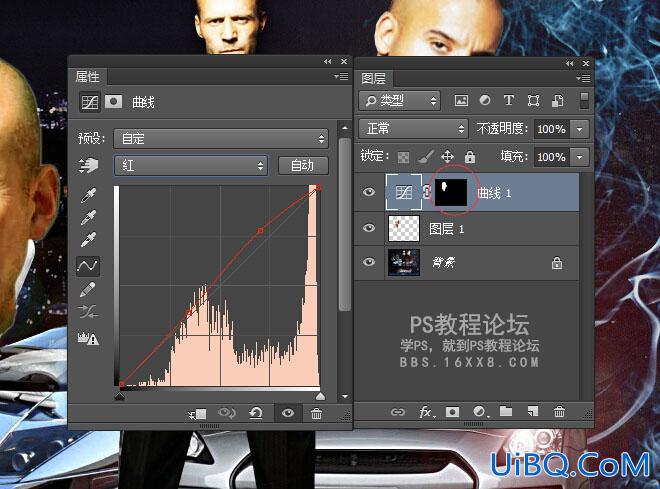Viewport: 660px width, 489px height.
Task: Select the mask icon in Properties panel
Action: (x=114, y=101)
